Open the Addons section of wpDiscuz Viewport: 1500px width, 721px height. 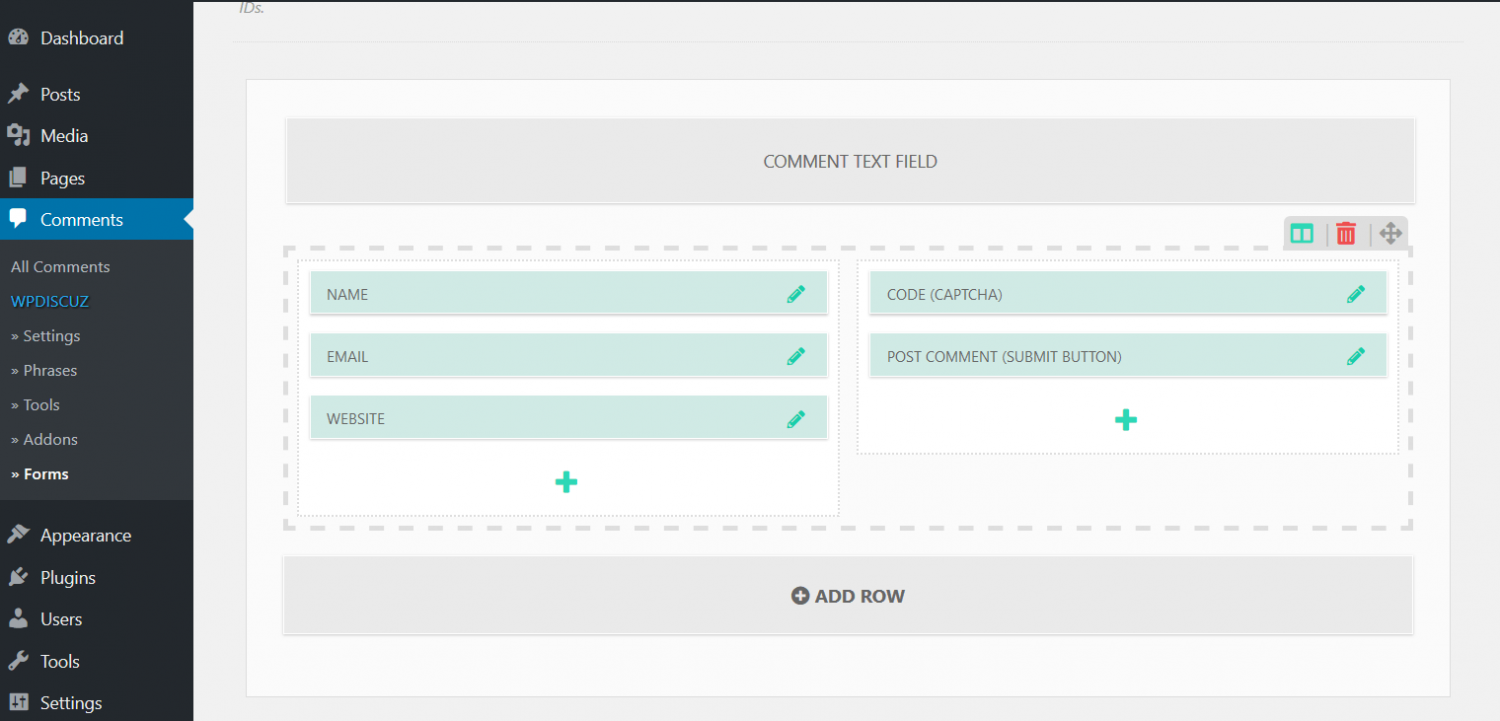45,439
